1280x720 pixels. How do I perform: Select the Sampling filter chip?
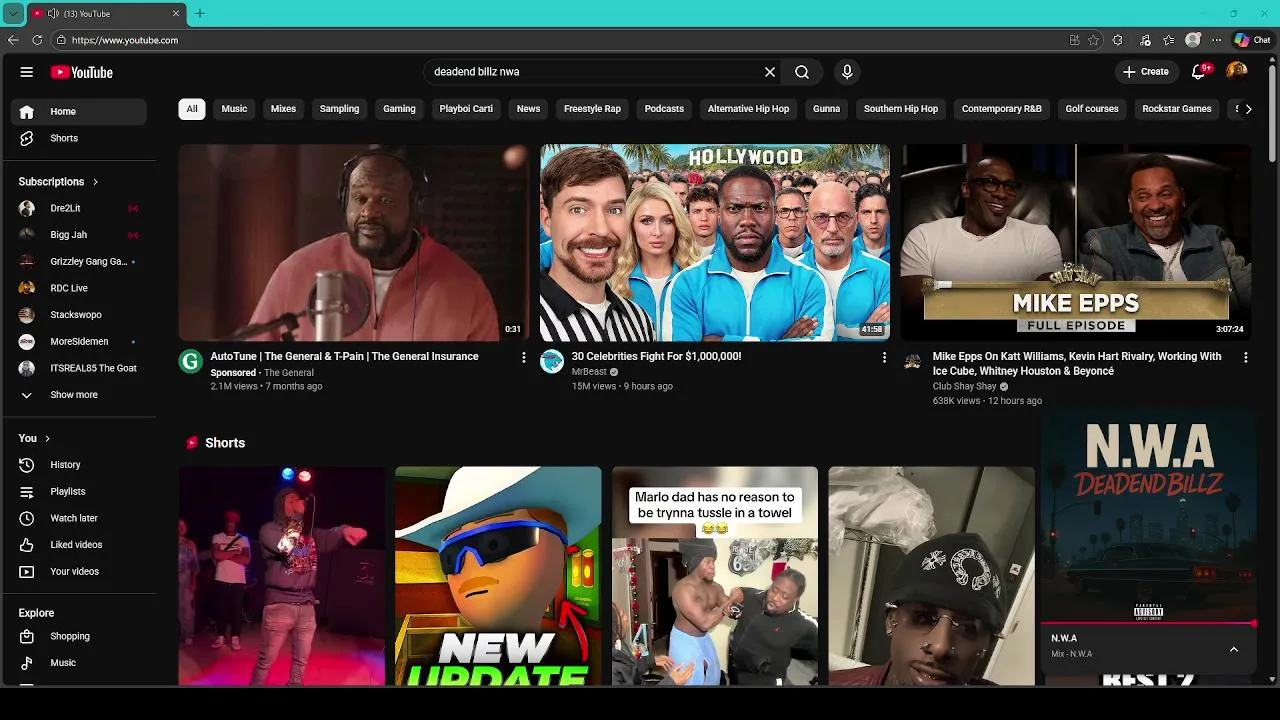(339, 109)
